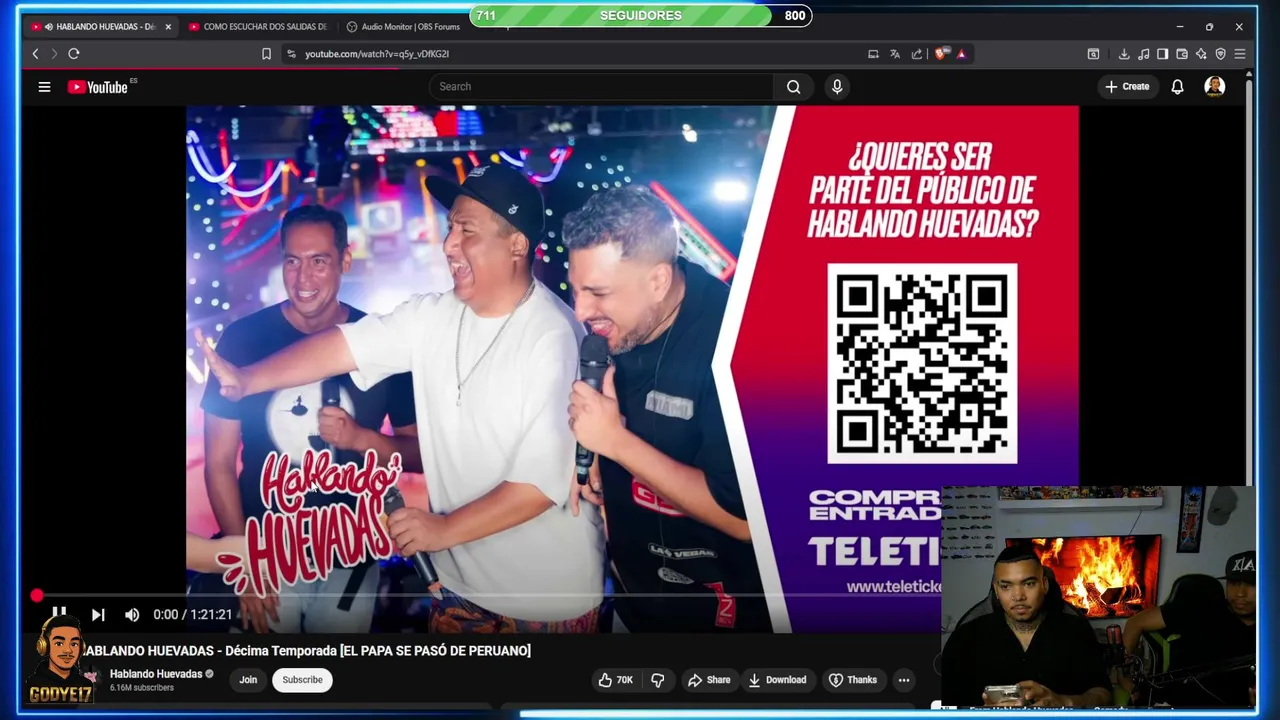Click the 6.16M subscribers text

142,688
